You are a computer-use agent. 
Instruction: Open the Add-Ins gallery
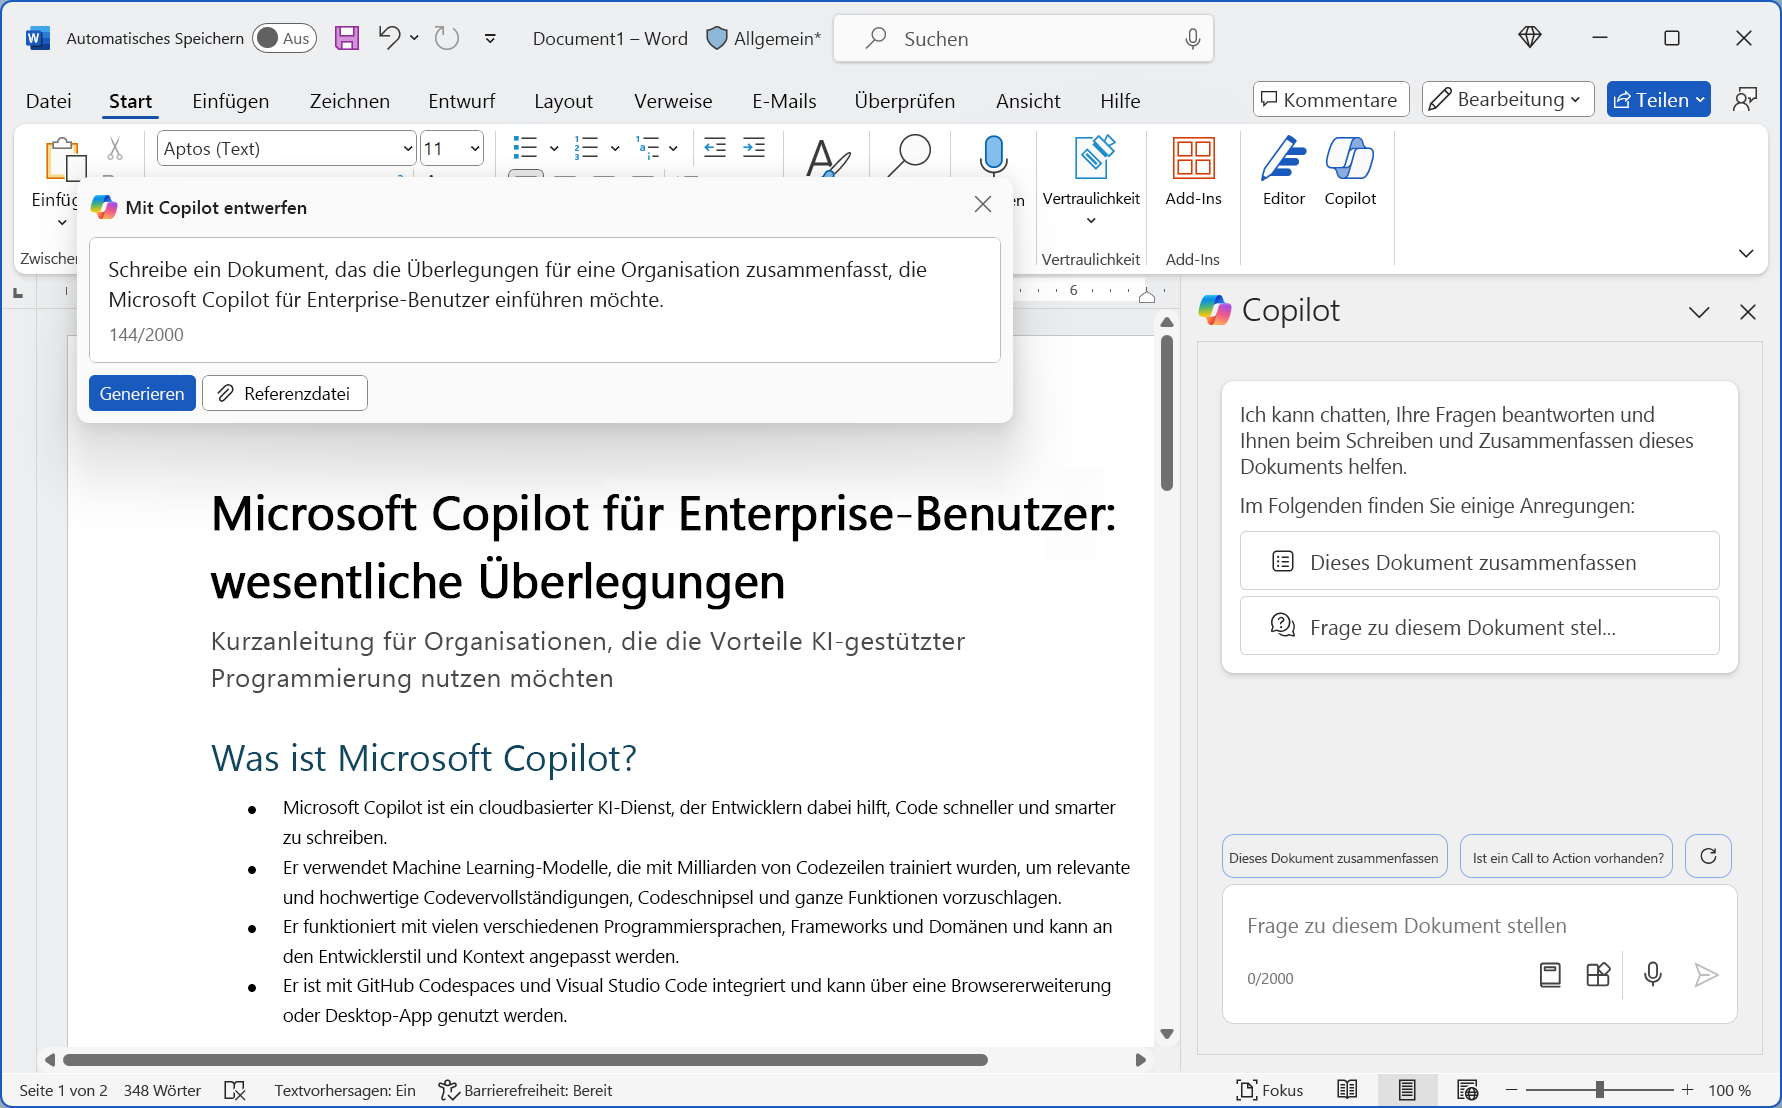pyautogui.click(x=1193, y=171)
